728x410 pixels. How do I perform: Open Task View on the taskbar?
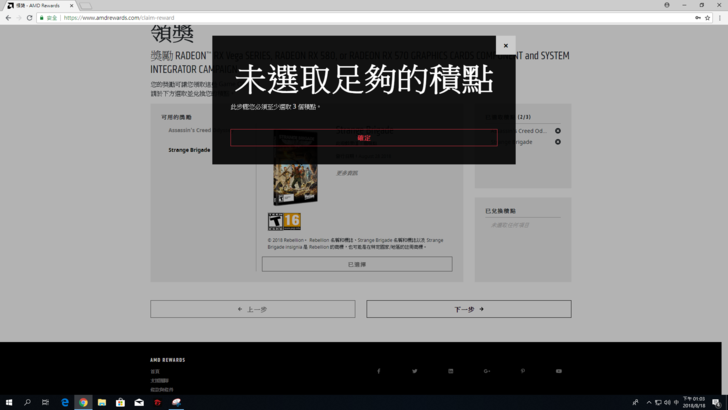[x=45, y=403]
